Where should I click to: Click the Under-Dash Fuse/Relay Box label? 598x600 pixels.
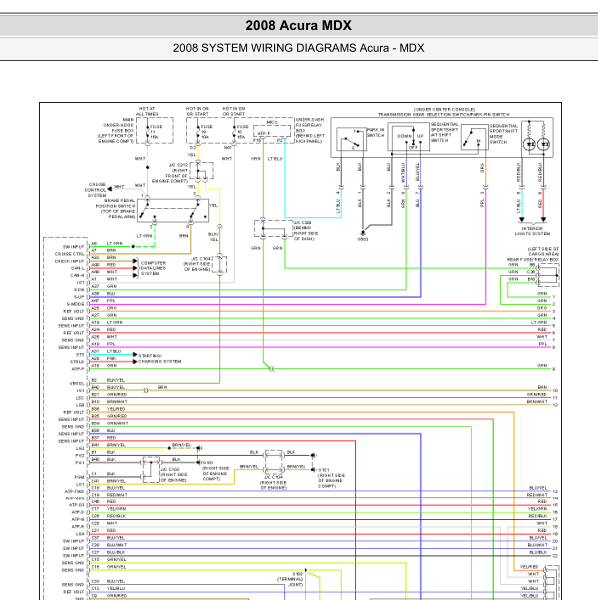tap(310, 130)
